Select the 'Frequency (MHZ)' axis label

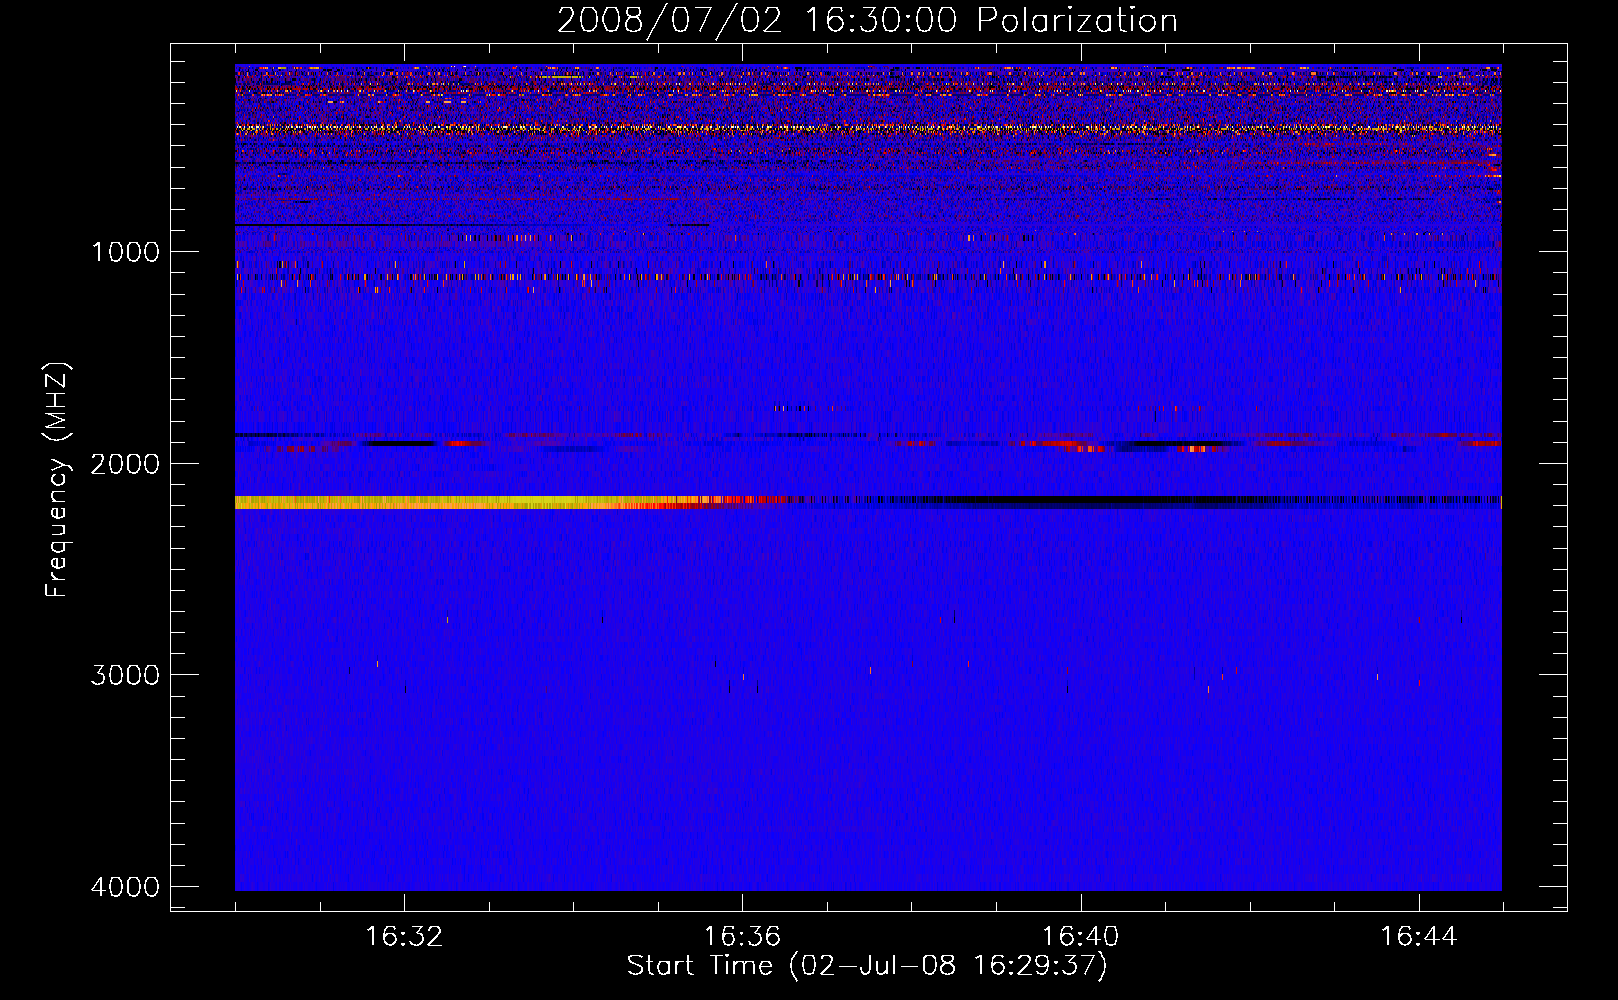tap(57, 480)
